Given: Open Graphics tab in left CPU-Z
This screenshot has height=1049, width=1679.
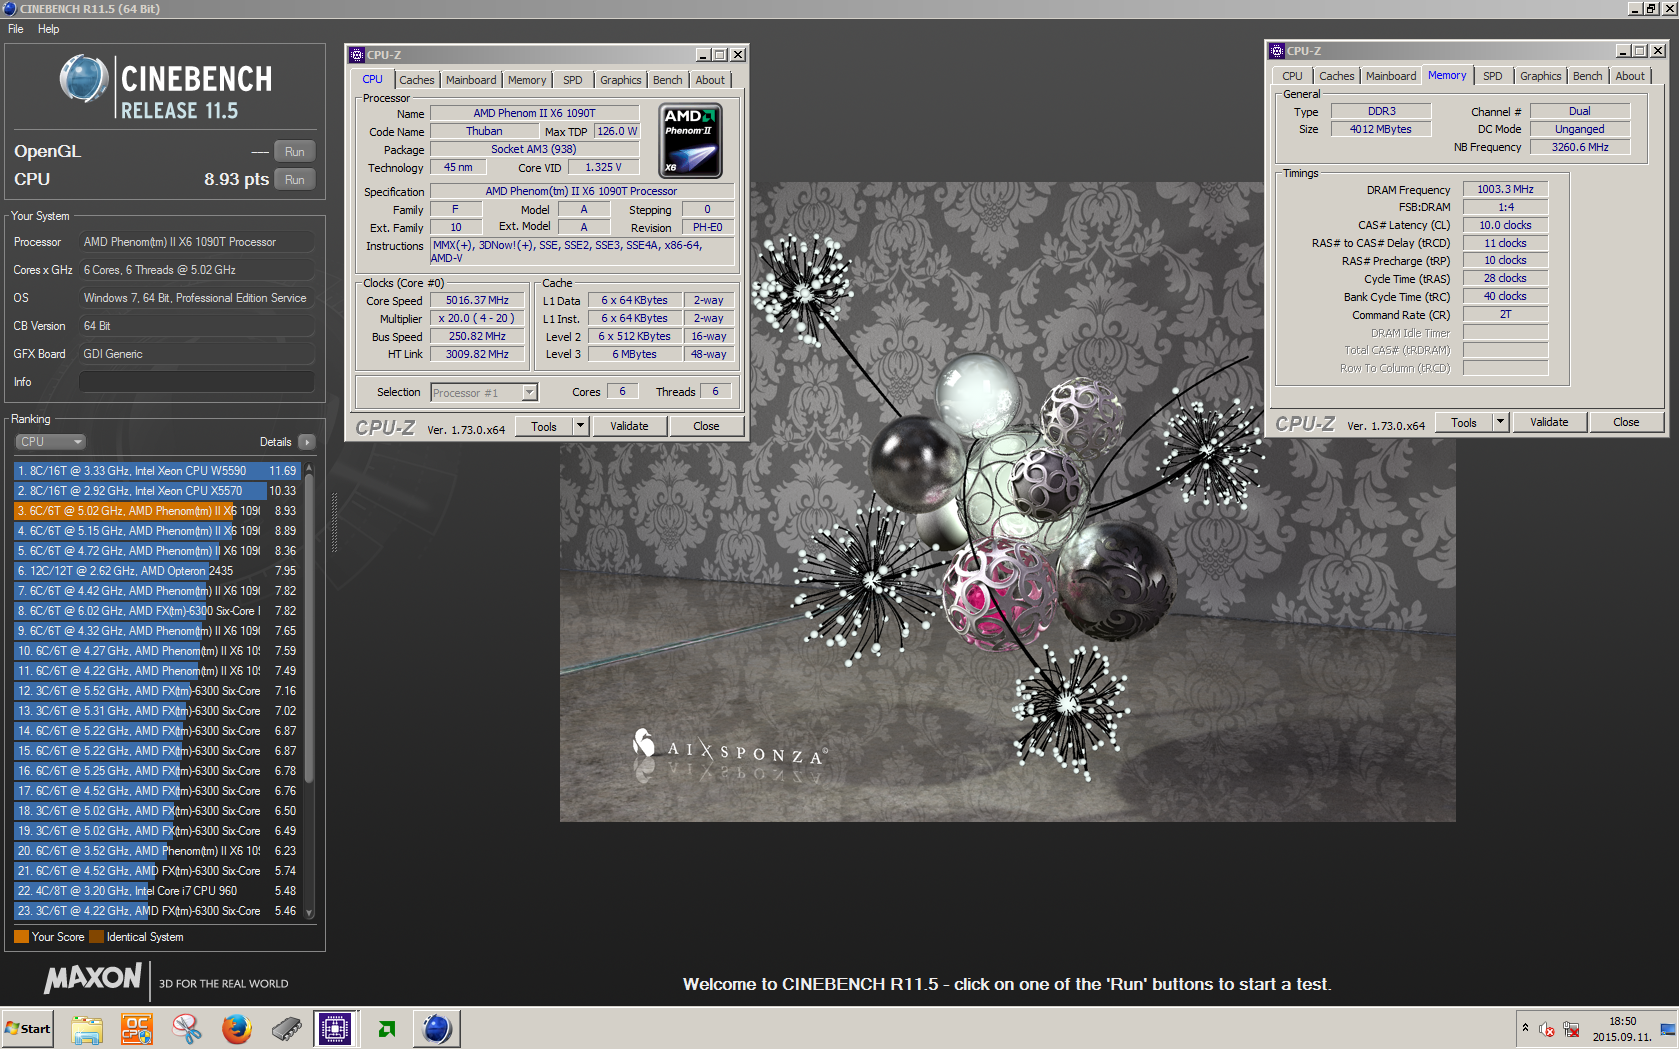Looking at the screenshot, I should point(621,80).
